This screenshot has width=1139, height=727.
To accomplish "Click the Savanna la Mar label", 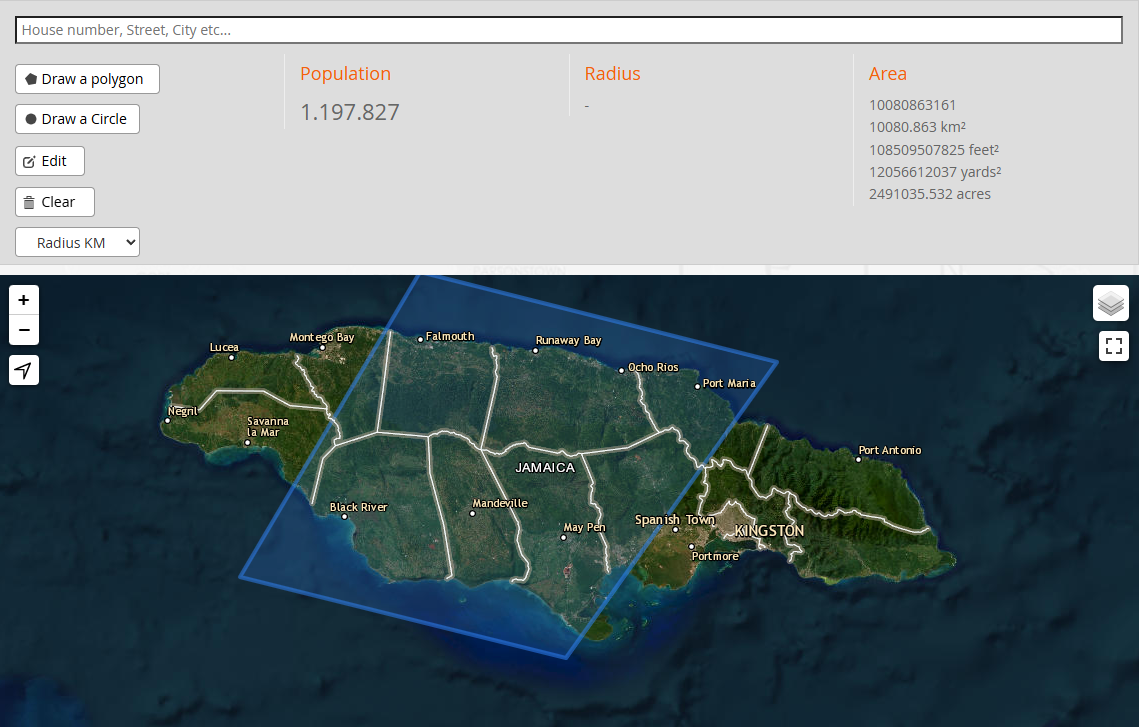I will coord(267,426).
